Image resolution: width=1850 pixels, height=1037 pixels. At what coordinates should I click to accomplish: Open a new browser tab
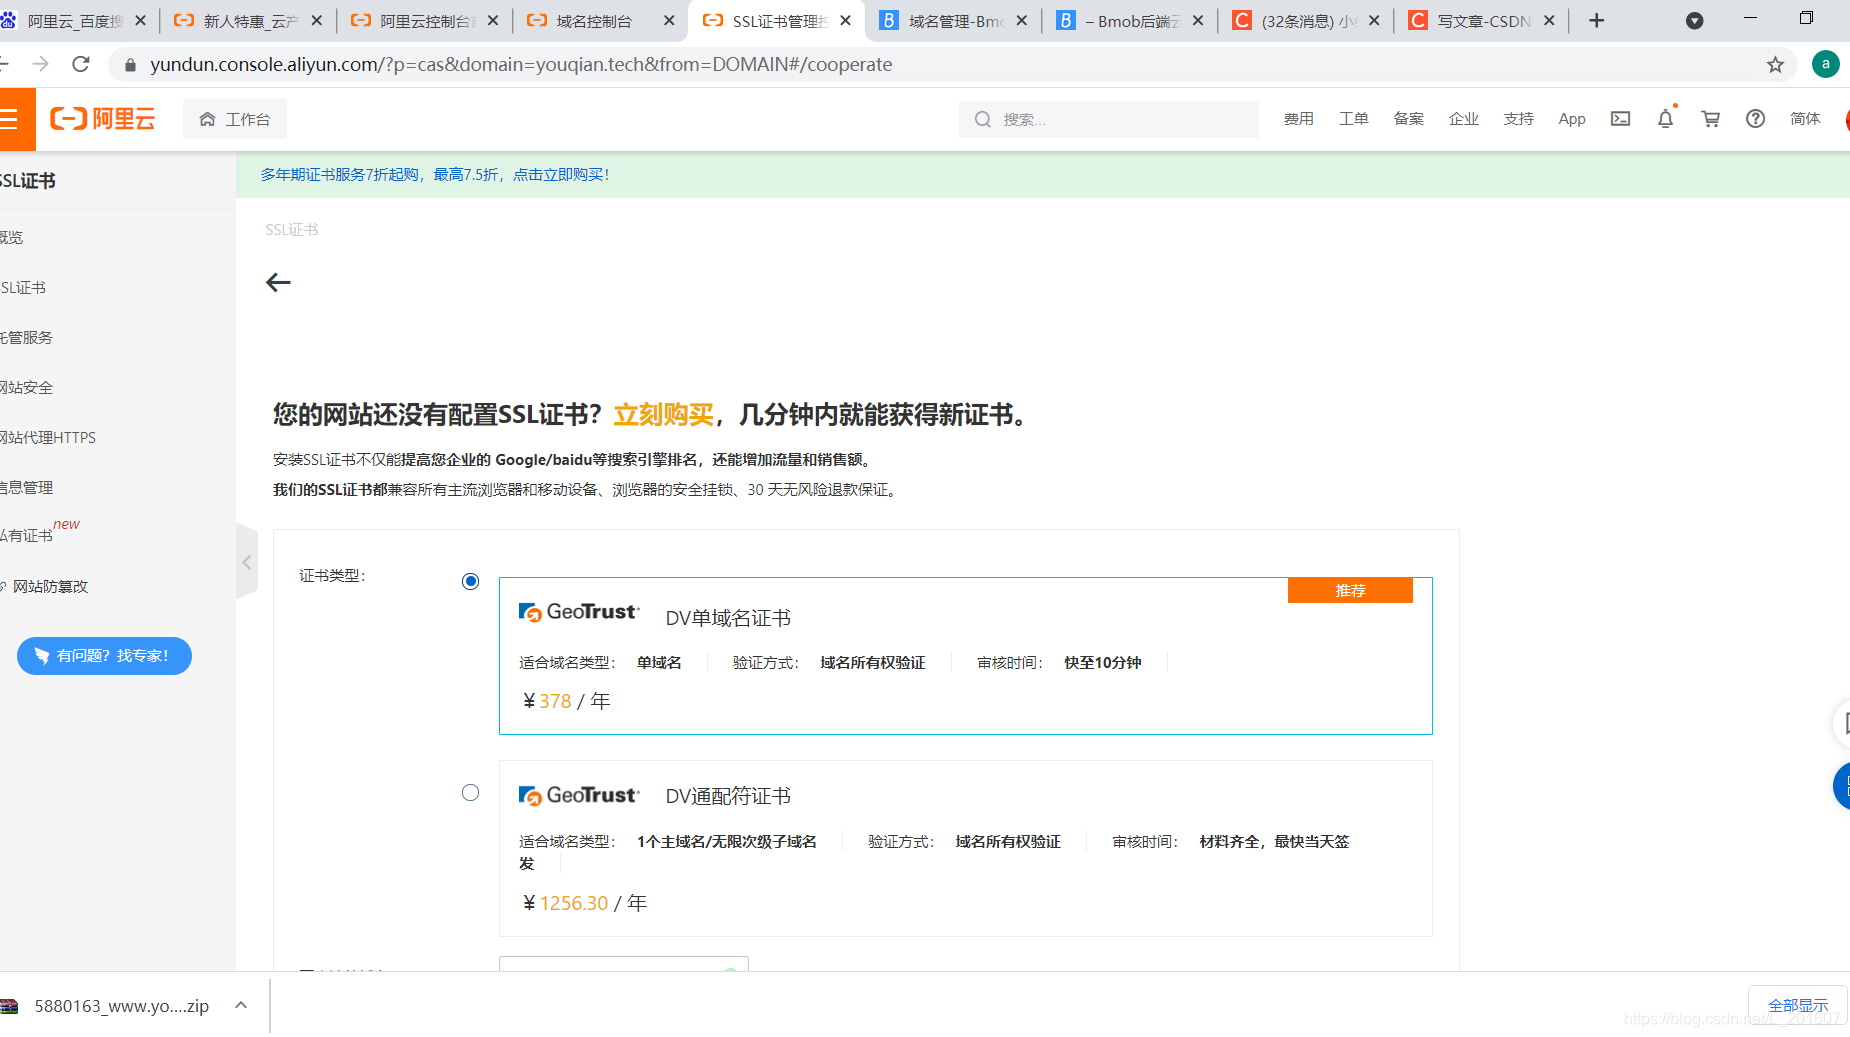pyautogui.click(x=1597, y=21)
